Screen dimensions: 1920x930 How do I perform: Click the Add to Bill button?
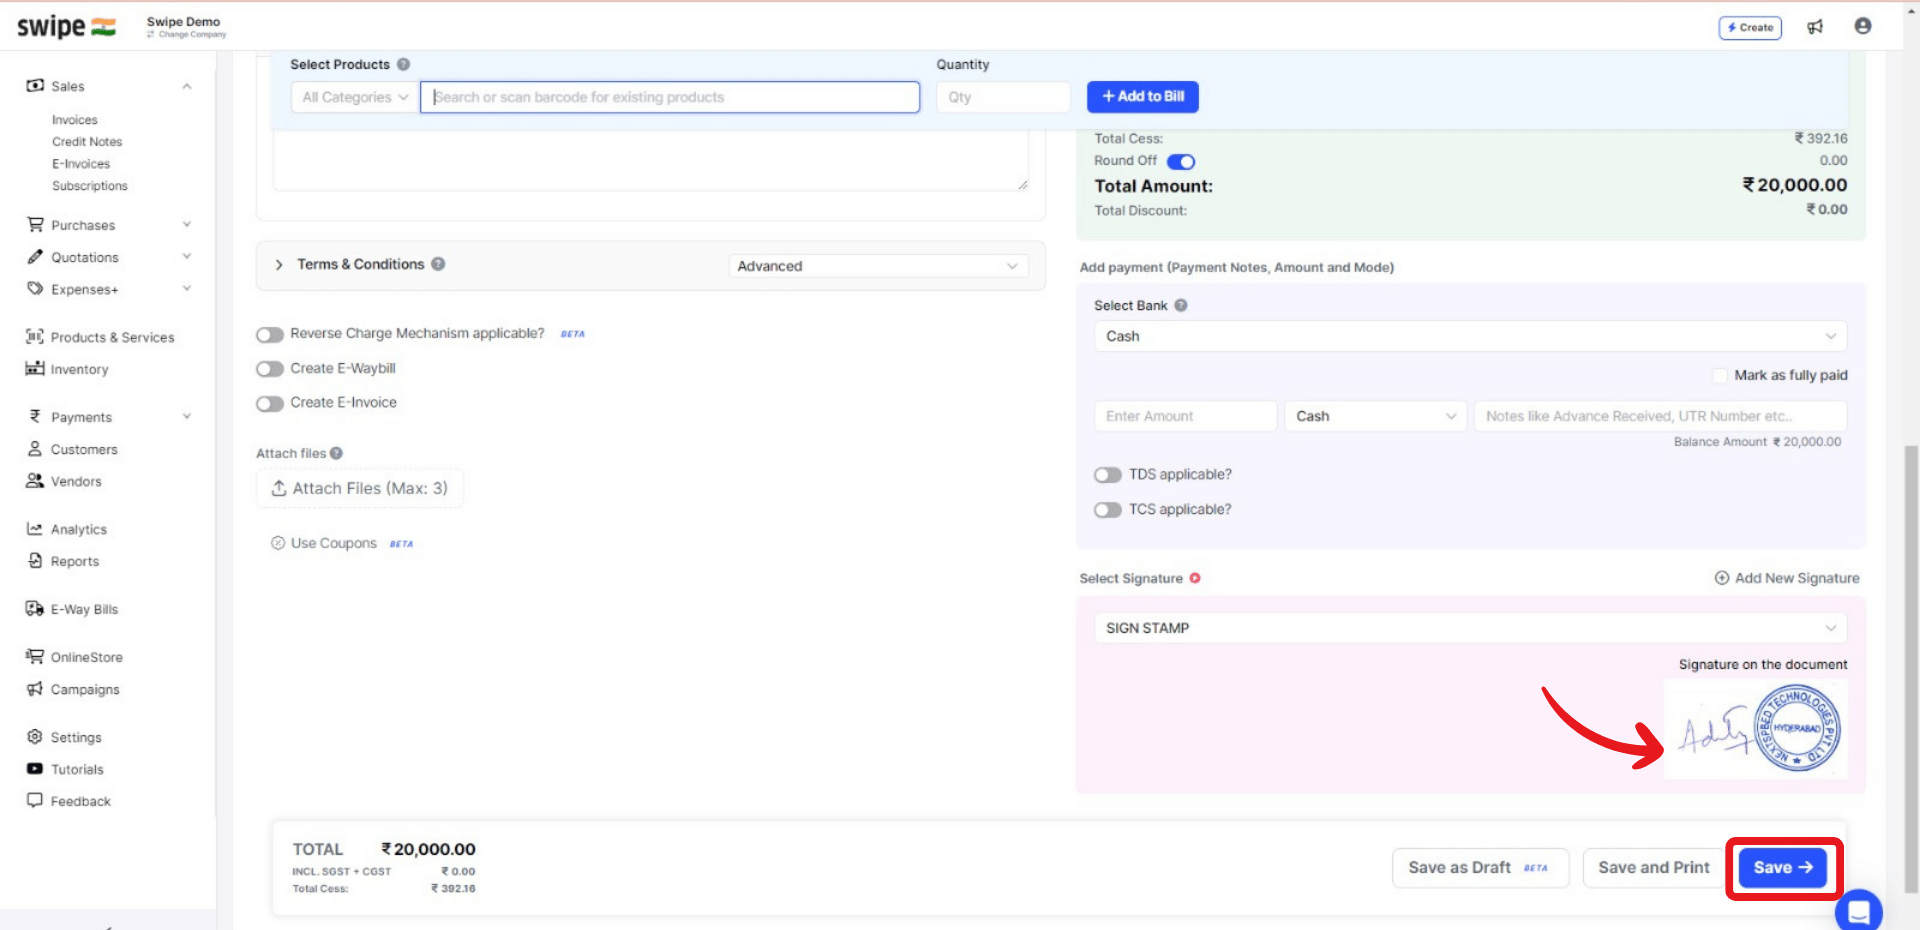tap(1143, 97)
